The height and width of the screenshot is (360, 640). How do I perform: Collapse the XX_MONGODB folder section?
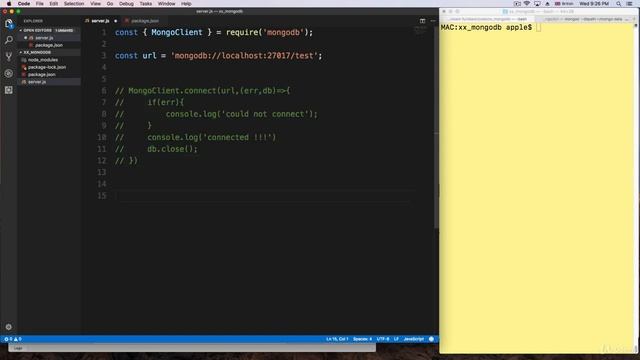(49, 52)
